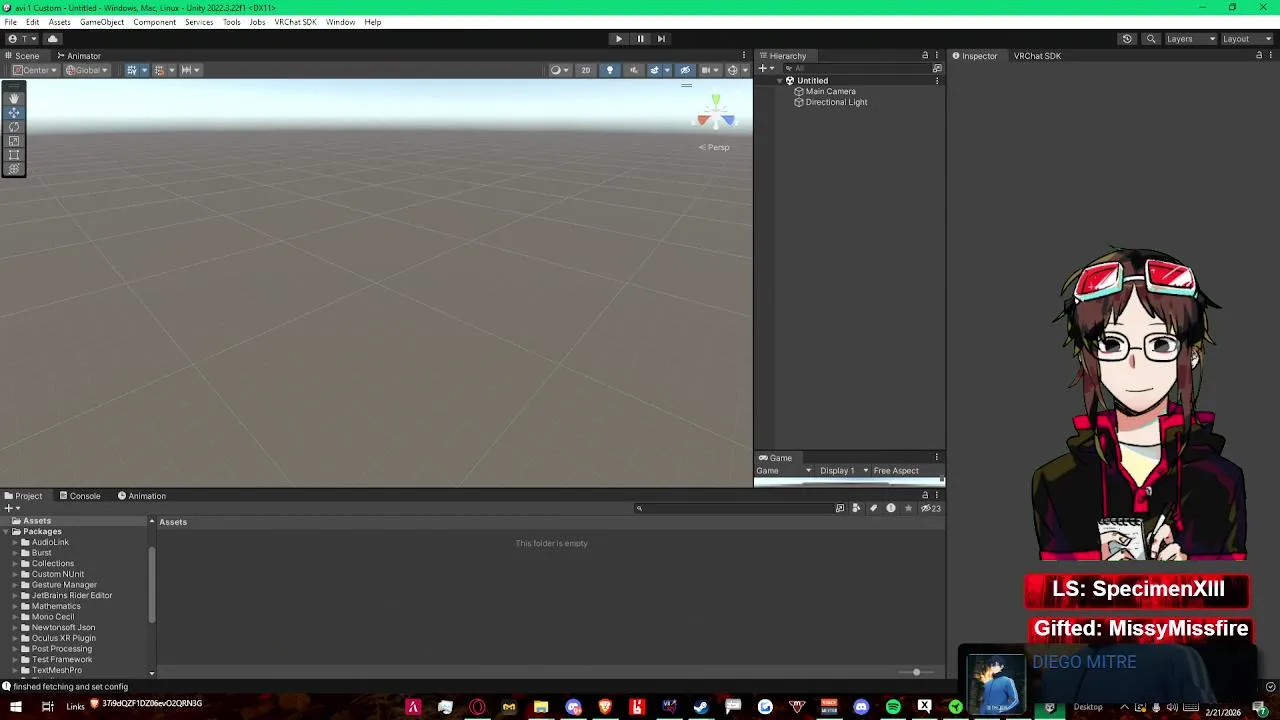Toggle grid snapping button
1280x720 pixels.
pyautogui.click(x=159, y=70)
